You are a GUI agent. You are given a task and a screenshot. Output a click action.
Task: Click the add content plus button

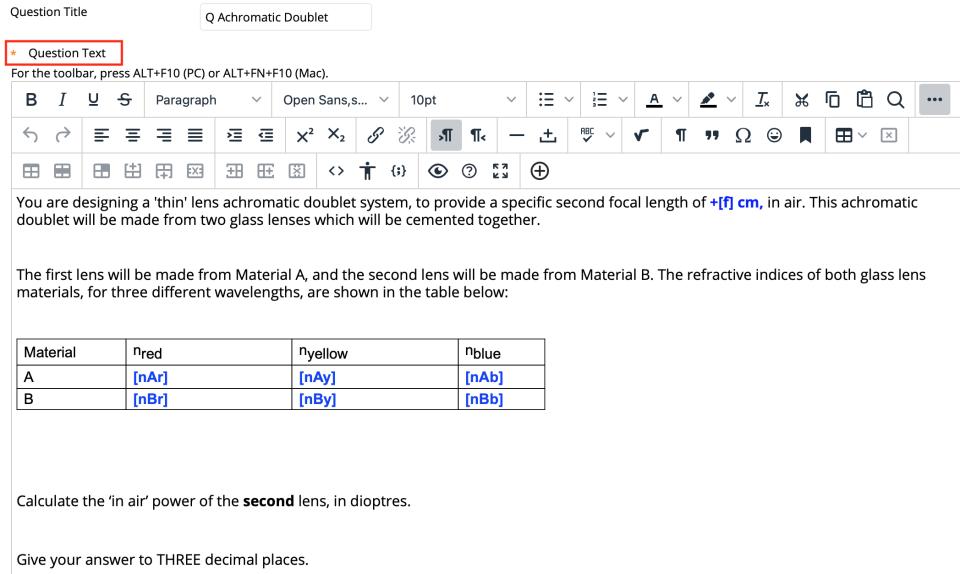[x=539, y=170]
